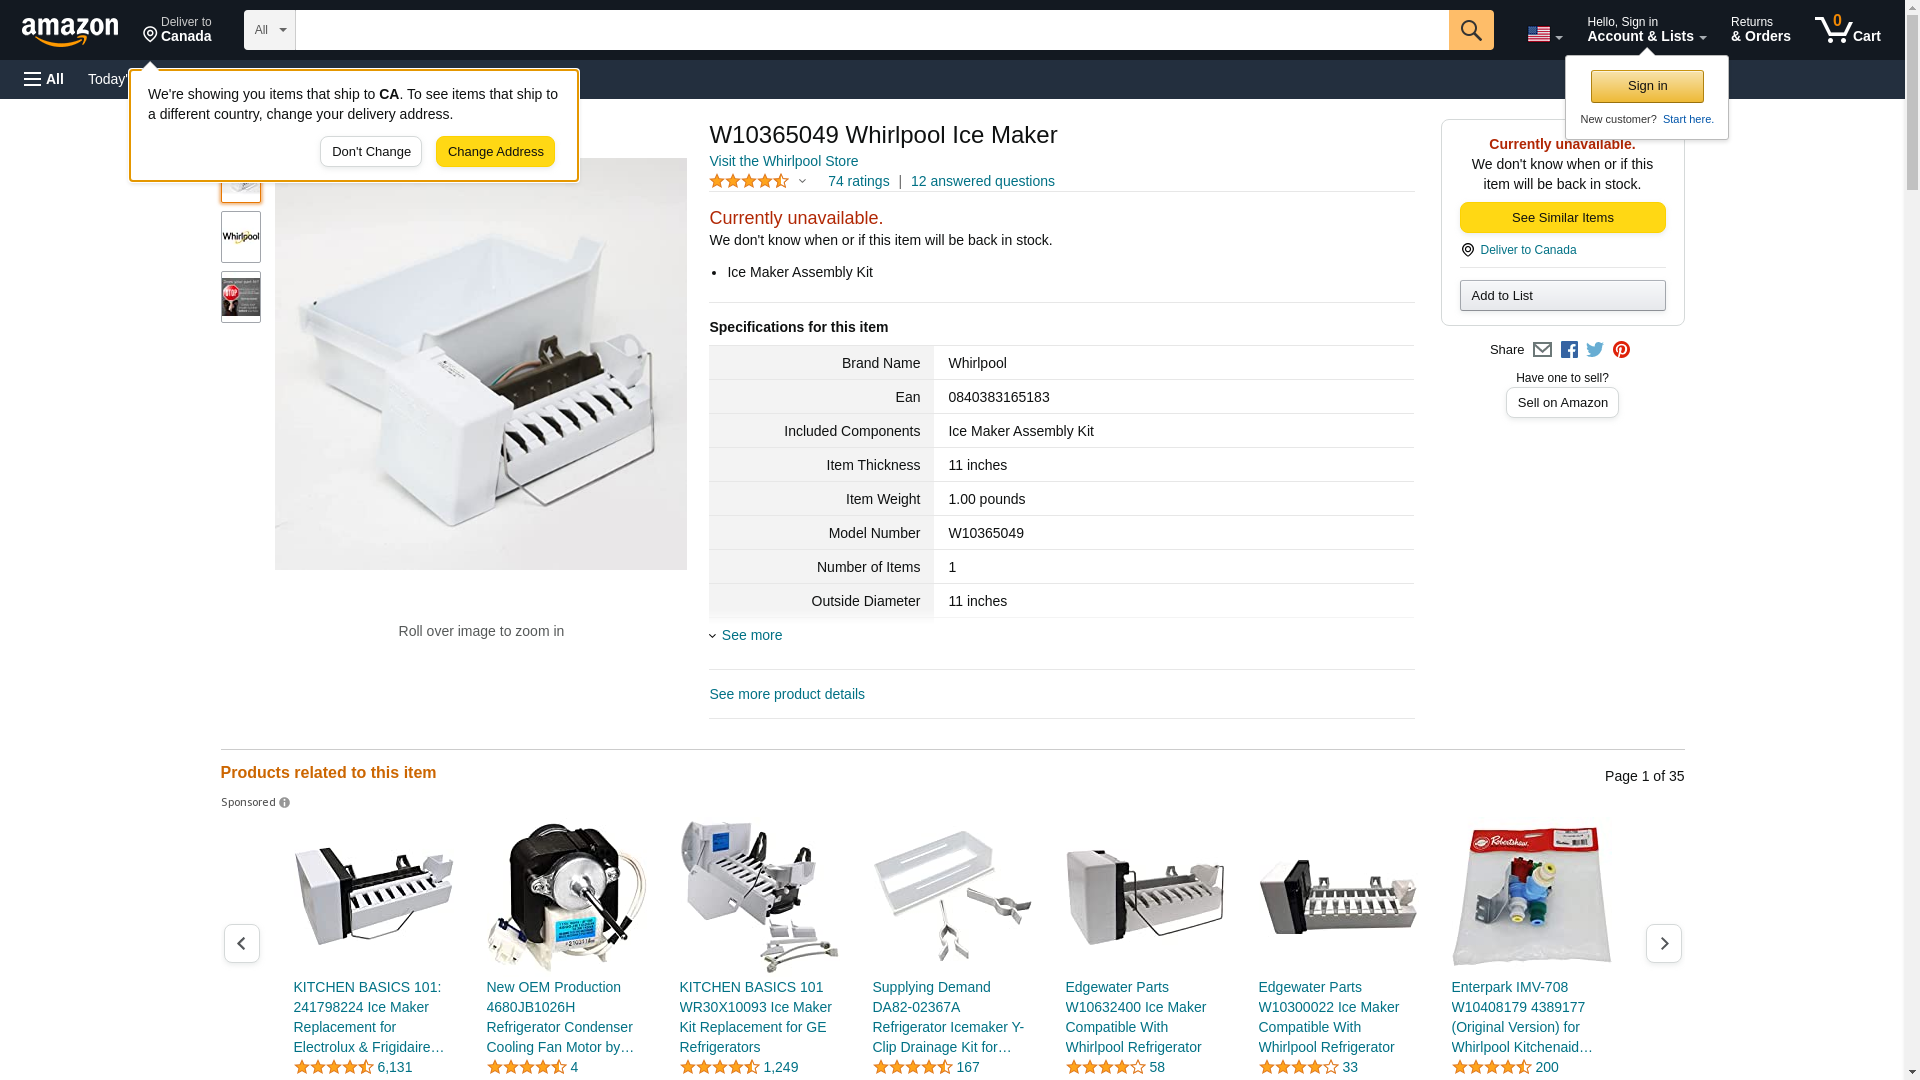
Task: Click the See Similar Items button
Action: pyautogui.click(x=1562, y=218)
